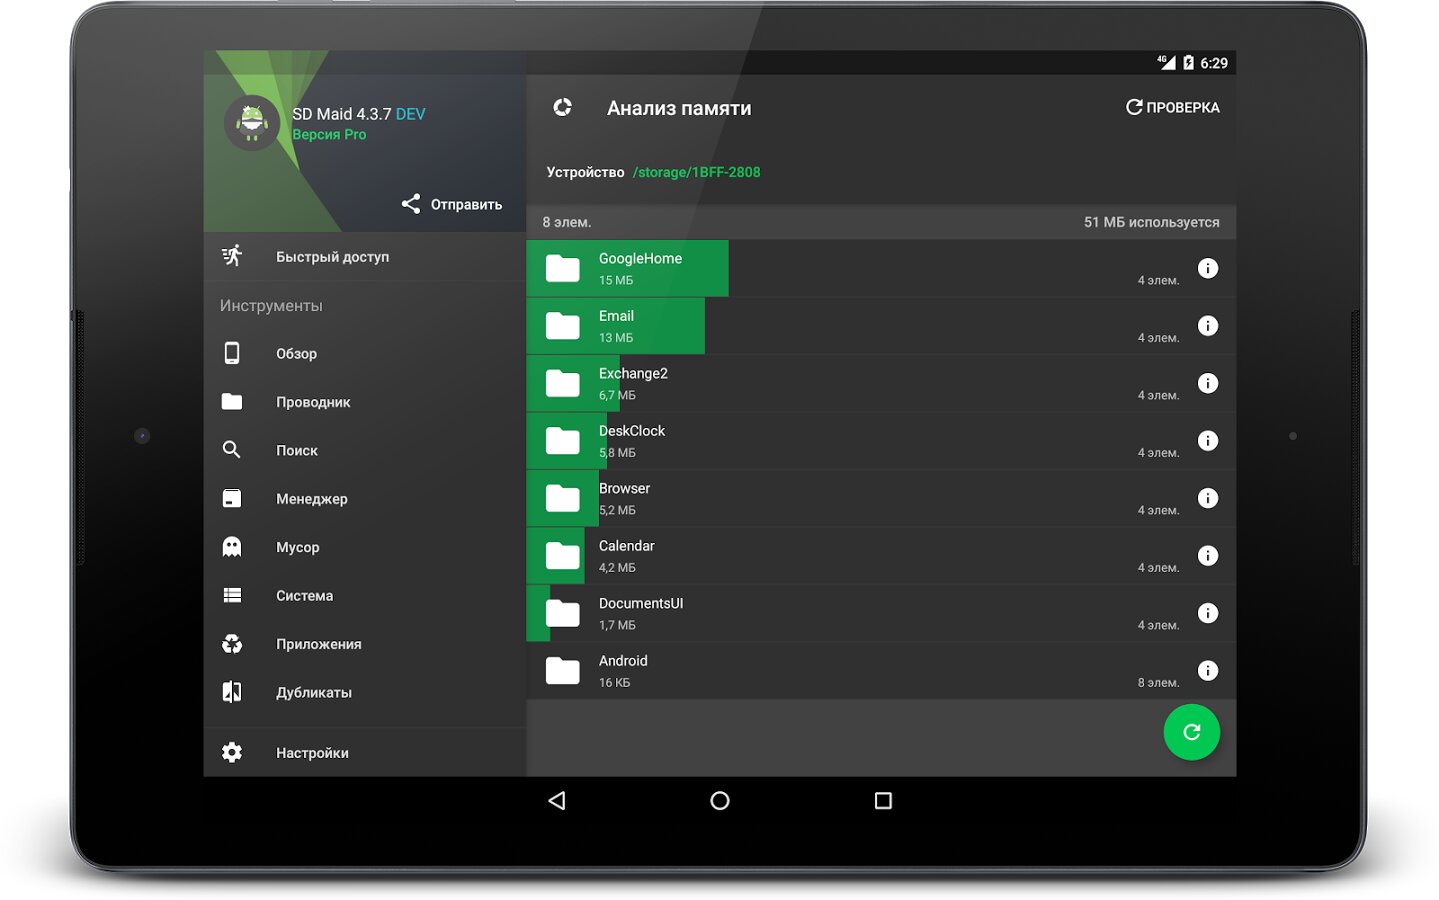The height and width of the screenshot is (900, 1439).
Task: Click the 51 МБ используется usage text
Action: click(1152, 222)
